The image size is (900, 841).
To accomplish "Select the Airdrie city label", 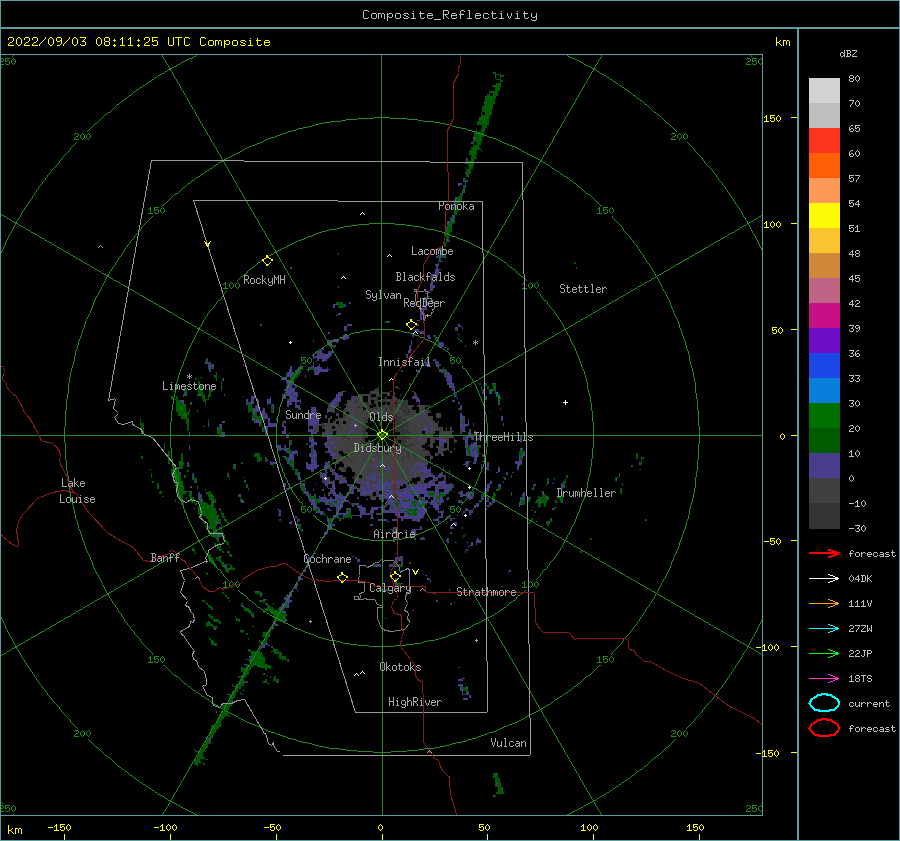I will (394, 534).
